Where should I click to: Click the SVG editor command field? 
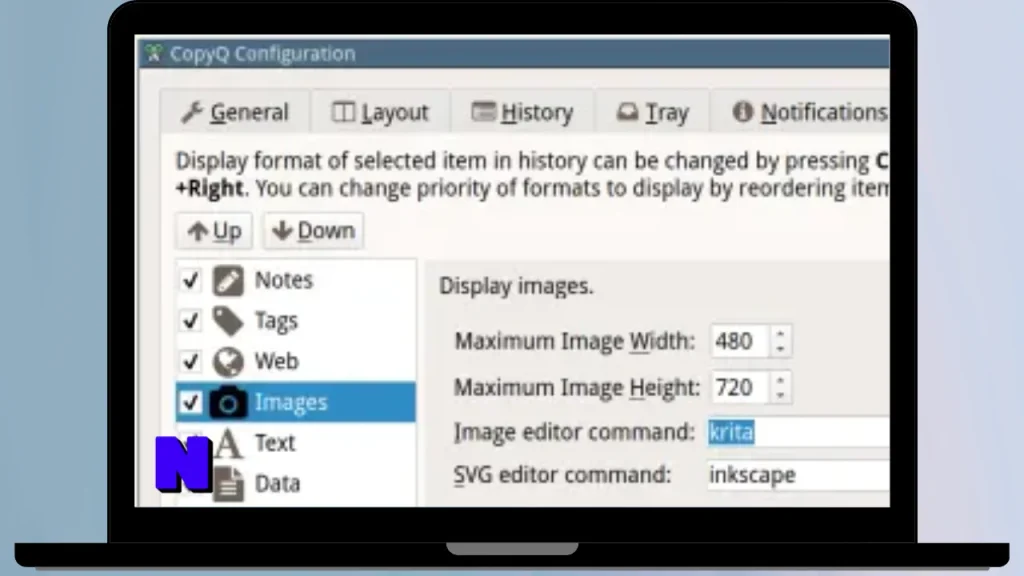[799, 475]
